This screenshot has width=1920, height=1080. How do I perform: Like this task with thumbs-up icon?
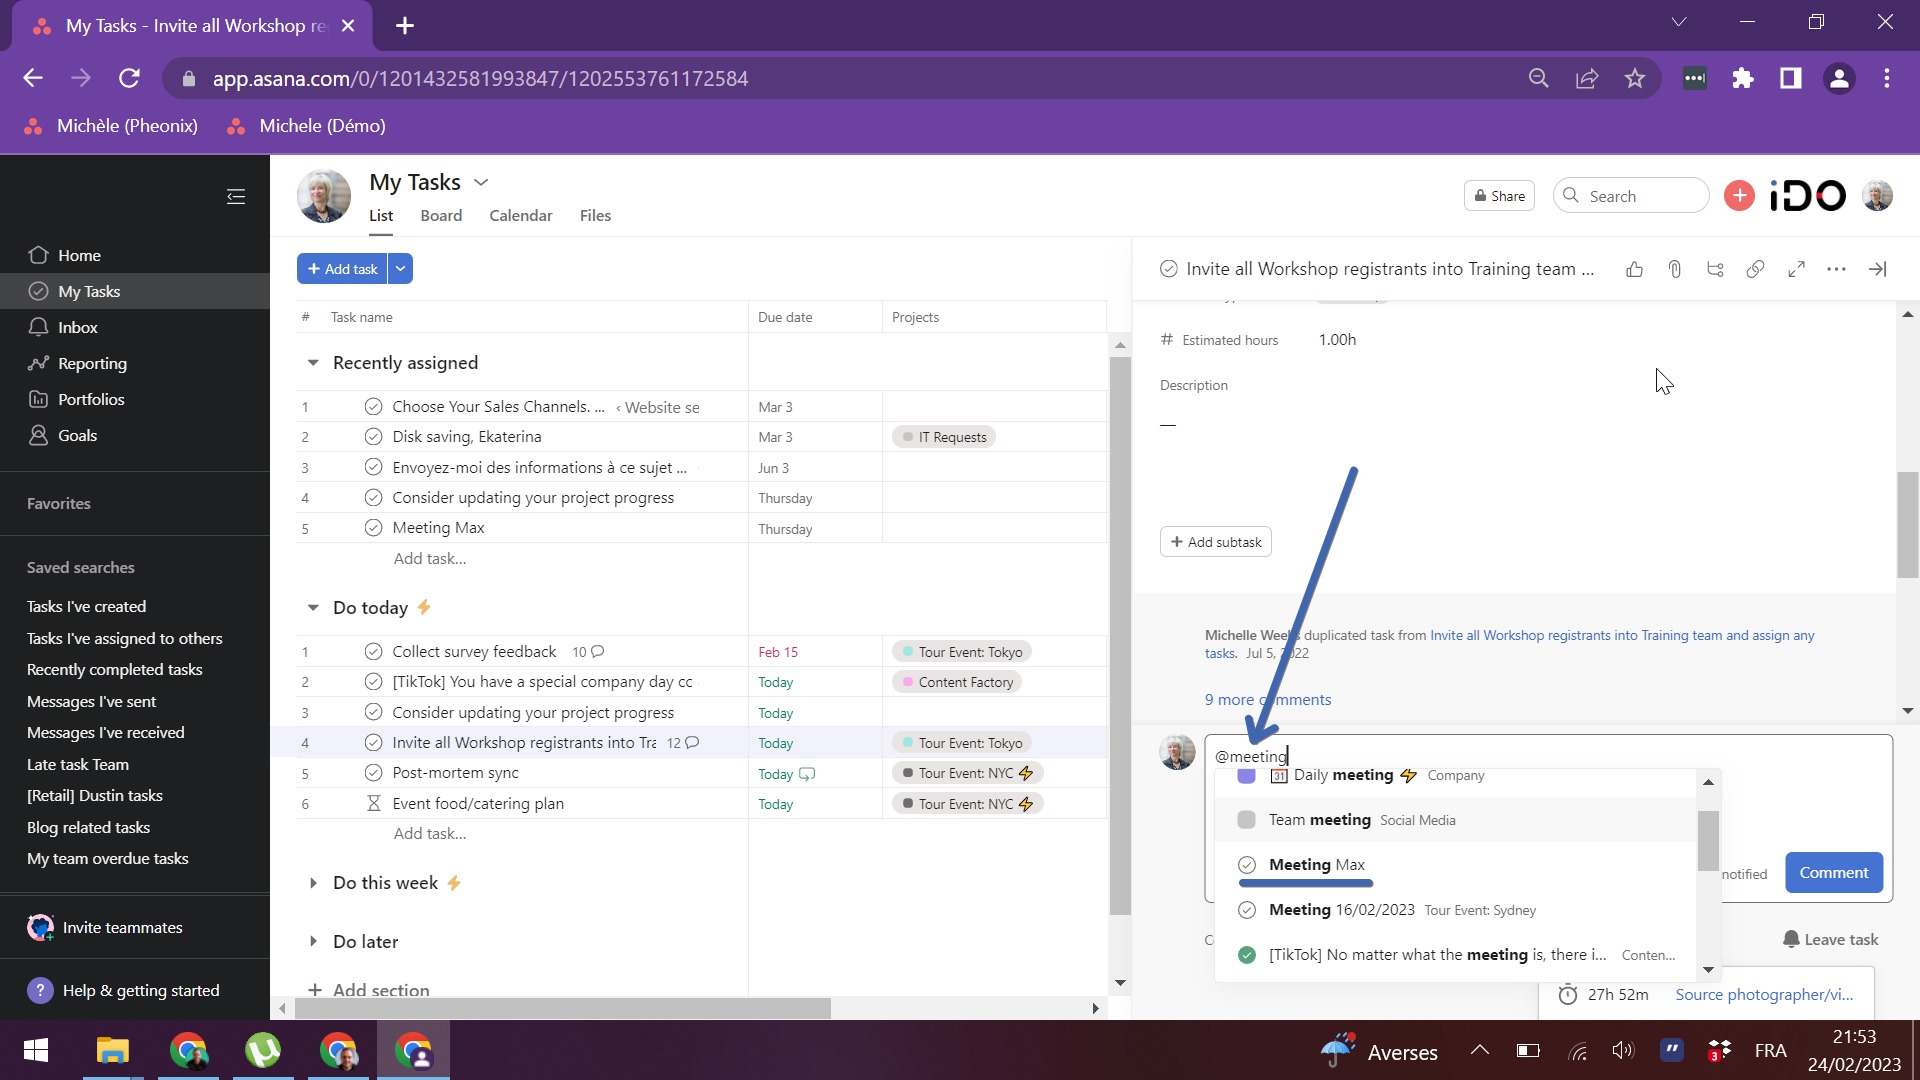(x=1634, y=269)
